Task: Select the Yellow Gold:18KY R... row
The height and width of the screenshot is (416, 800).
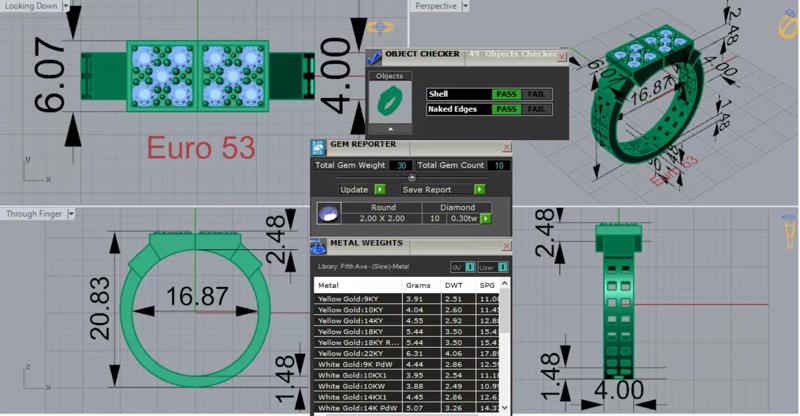Action: pyautogui.click(x=407, y=342)
